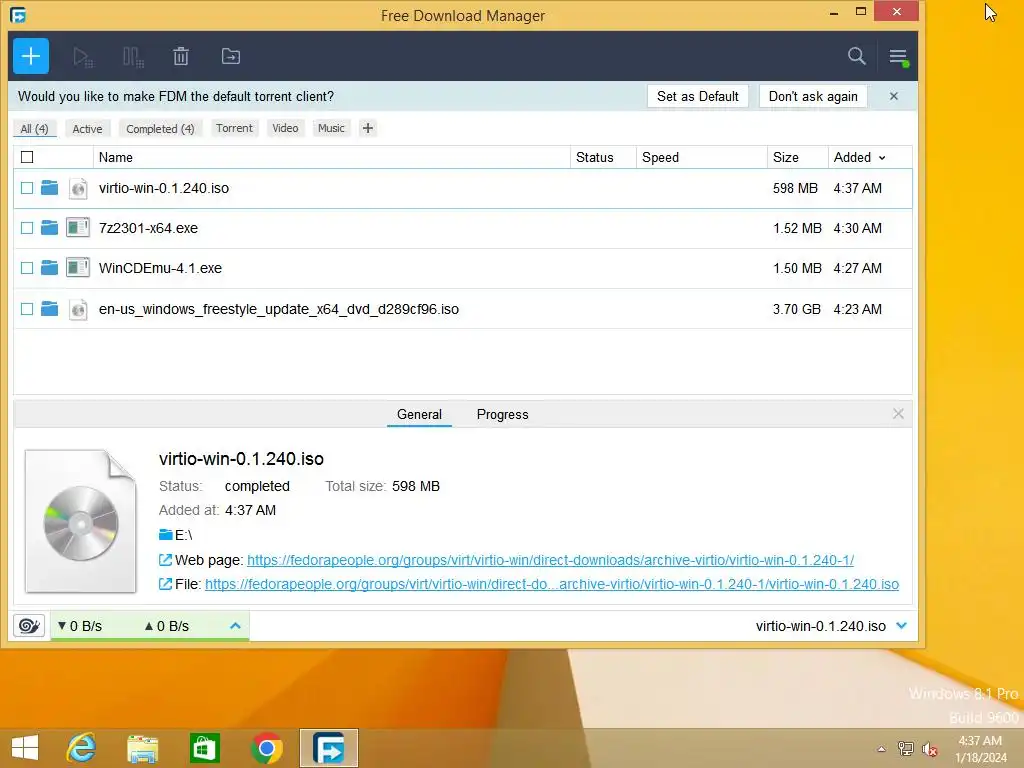Click exe file icon of 7z2301-x64 row
This screenshot has width=1024, height=768.
pyautogui.click(x=78, y=228)
